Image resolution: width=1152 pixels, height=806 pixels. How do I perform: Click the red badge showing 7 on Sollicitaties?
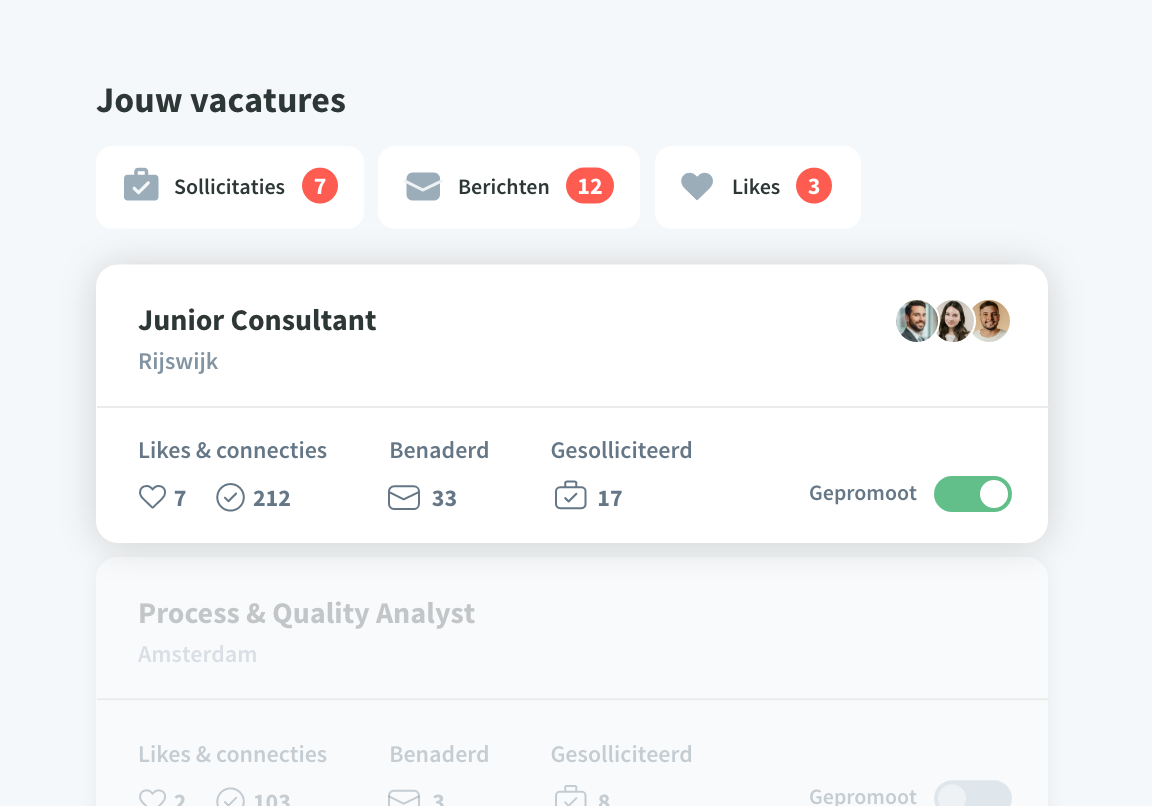pyautogui.click(x=320, y=187)
